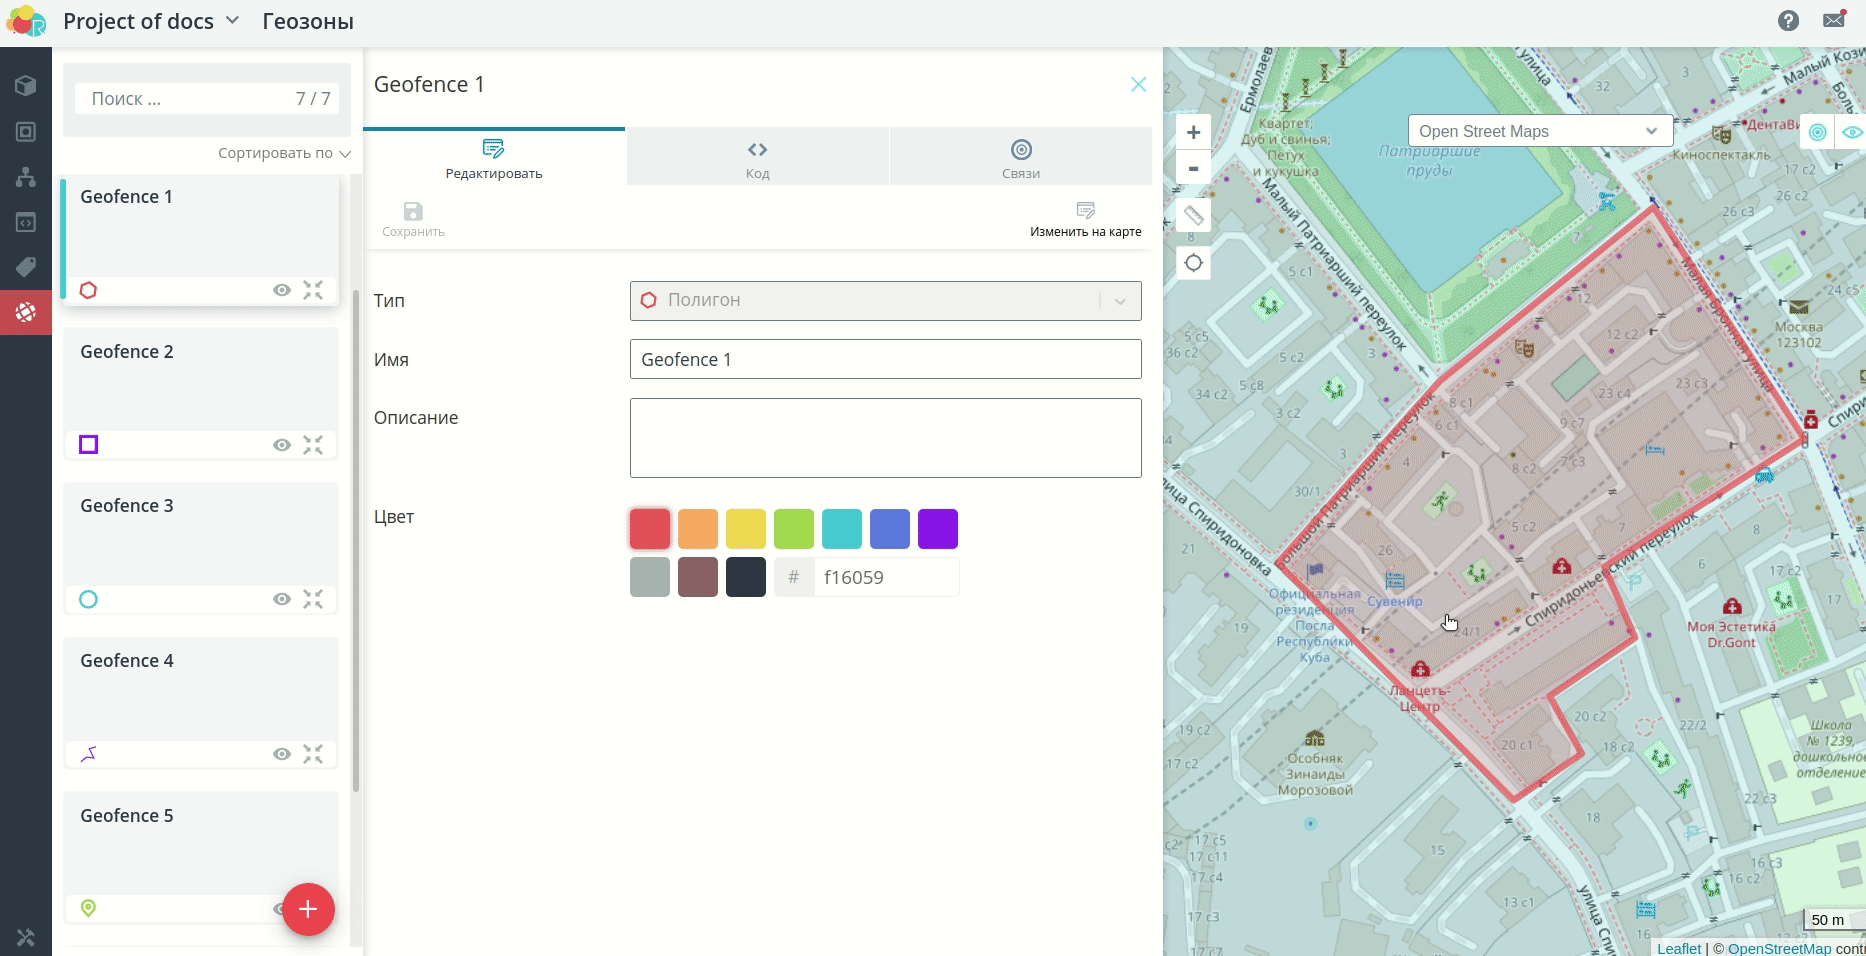This screenshot has height=956, width=1866.
Task: Zoom out on the map
Action: click(1193, 168)
